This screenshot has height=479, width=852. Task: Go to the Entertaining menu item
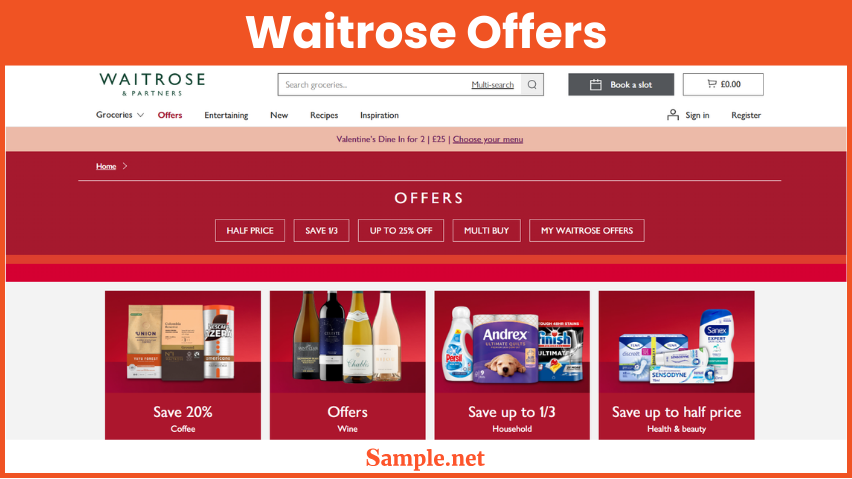pyautogui.click(x=226, y=115)
